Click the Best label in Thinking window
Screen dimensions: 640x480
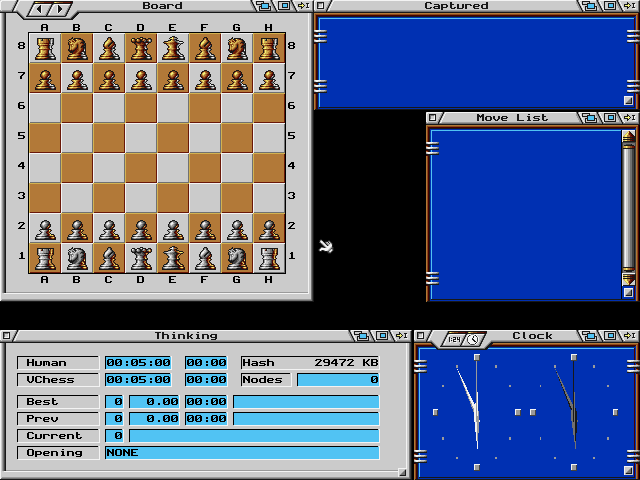pyautogui.click(x=58, y=402)
